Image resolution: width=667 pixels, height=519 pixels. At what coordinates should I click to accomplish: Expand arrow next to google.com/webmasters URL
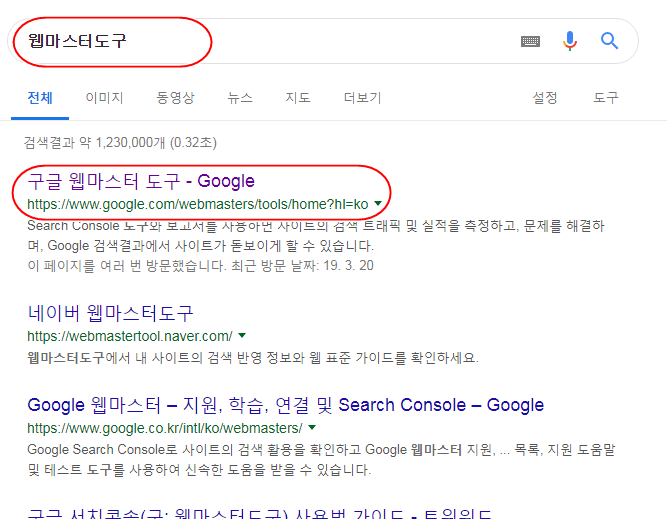378,203
